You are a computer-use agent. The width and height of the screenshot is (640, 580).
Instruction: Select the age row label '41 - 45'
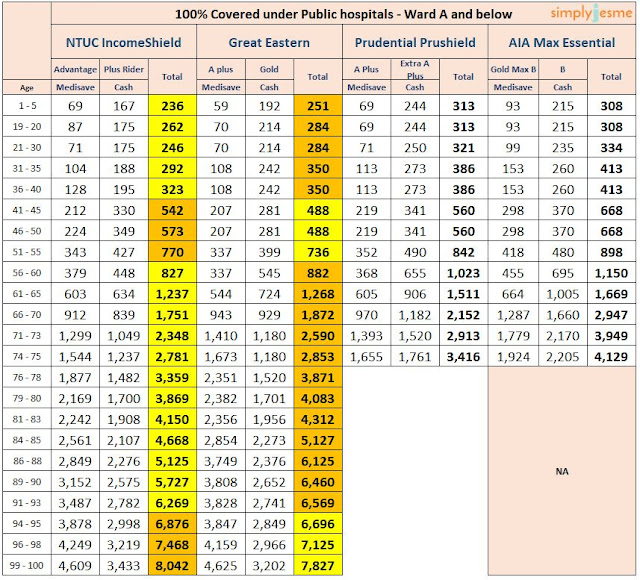pyautogui.click(x=27, y=210)
